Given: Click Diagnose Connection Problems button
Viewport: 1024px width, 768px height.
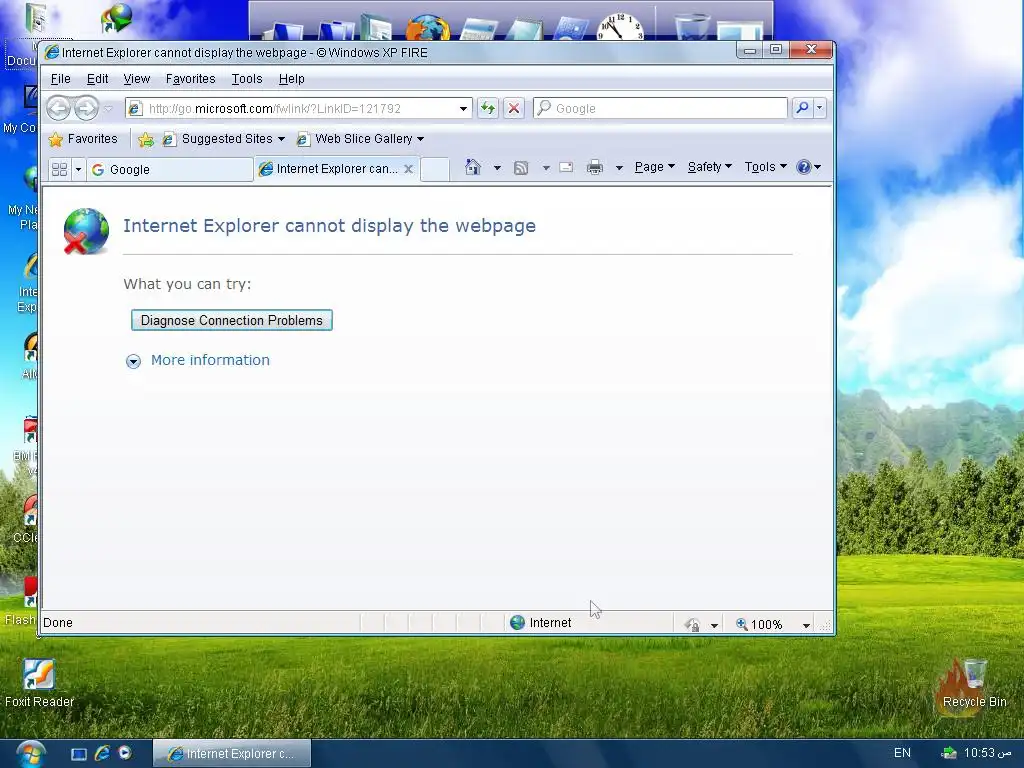Looking at the screenshot, I should point(232,320).
